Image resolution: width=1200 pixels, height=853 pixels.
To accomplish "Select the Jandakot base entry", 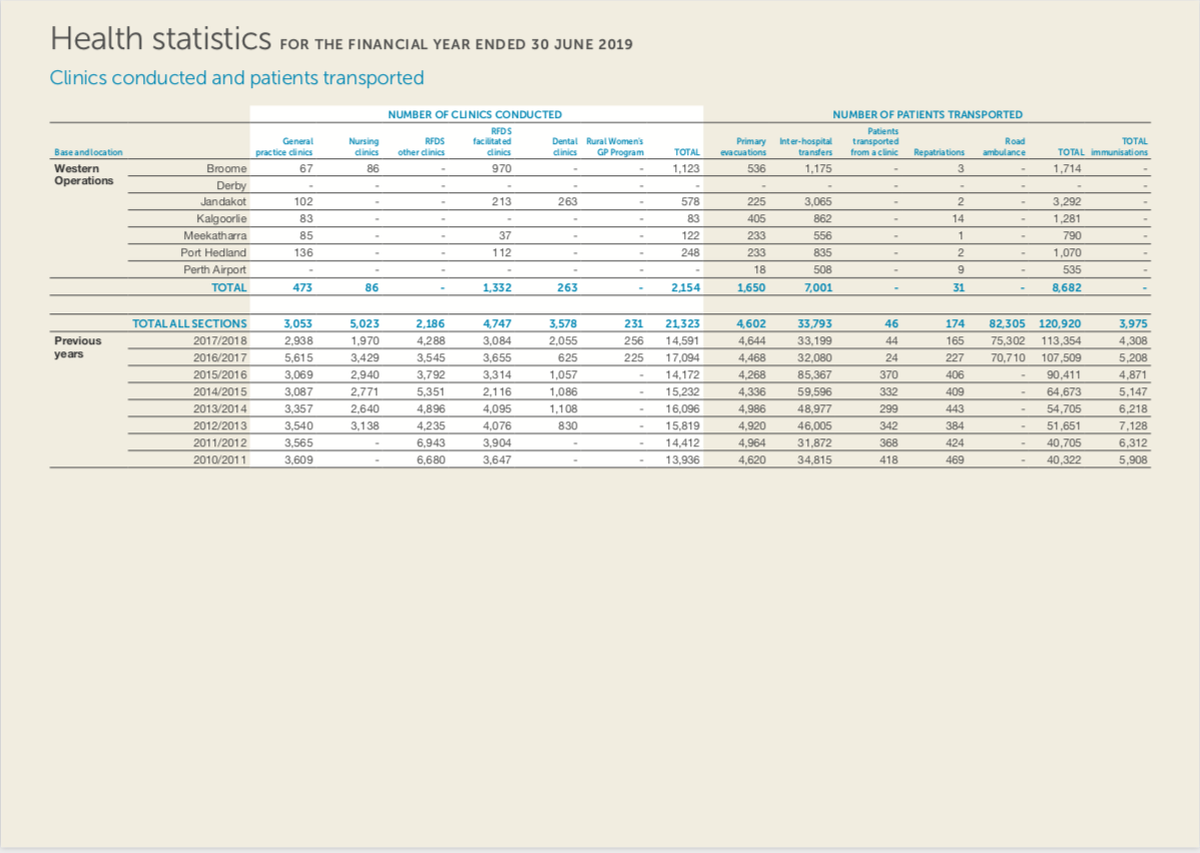I will coord(225,201).
